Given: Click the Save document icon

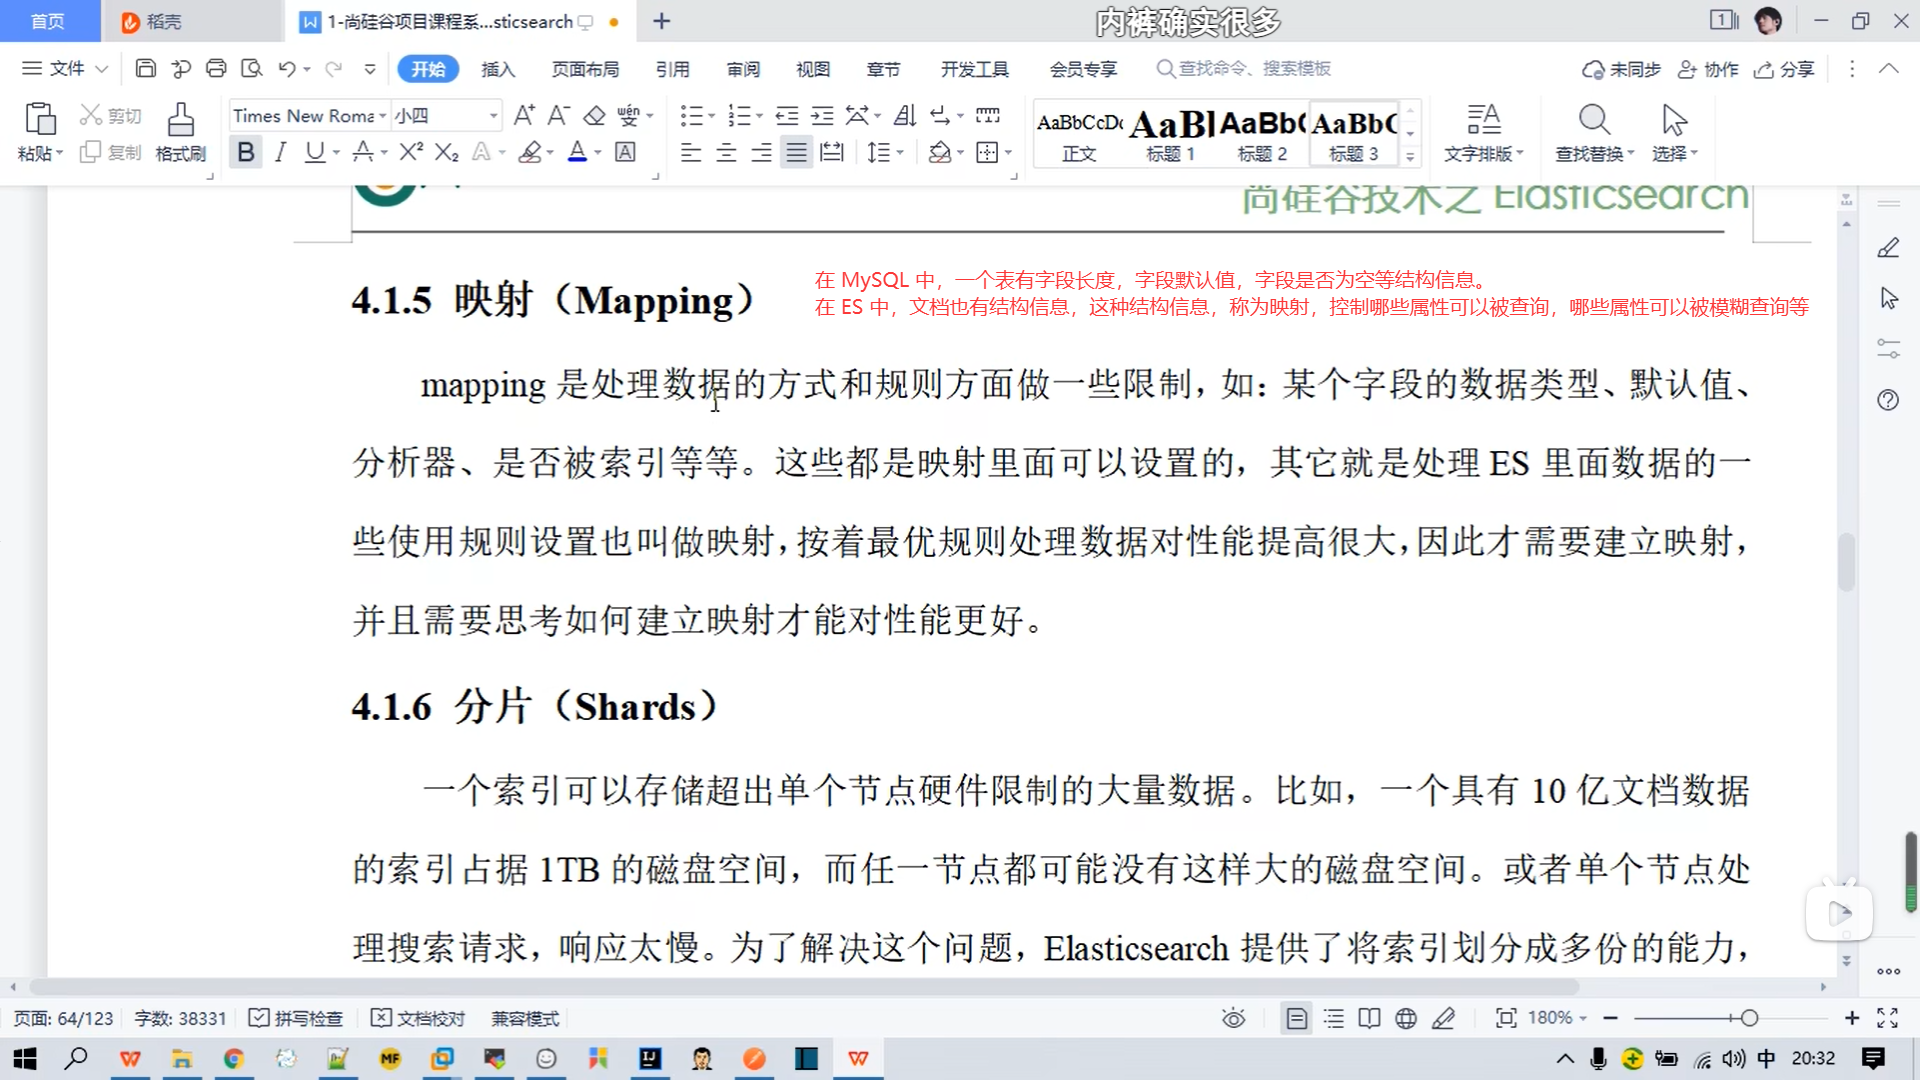Looking at the screenshot, I should (x=146, y=68).
